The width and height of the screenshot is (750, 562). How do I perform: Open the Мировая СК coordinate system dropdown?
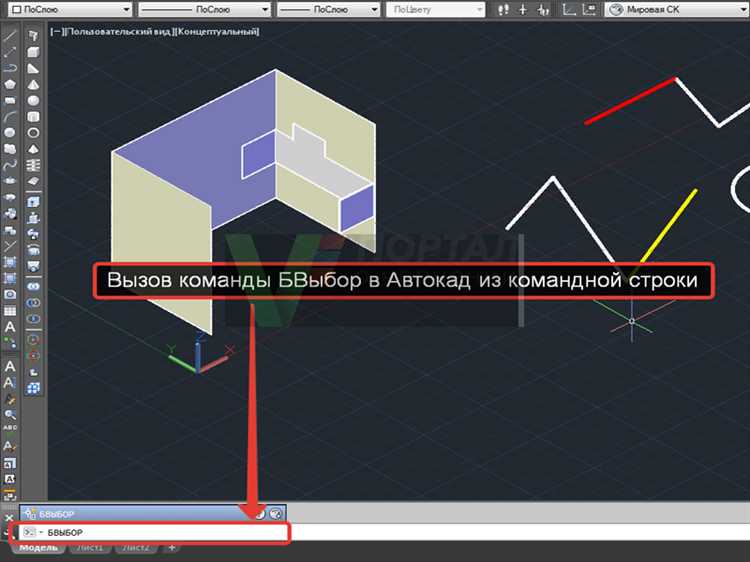pyautogui.click(x=677, y=9)
